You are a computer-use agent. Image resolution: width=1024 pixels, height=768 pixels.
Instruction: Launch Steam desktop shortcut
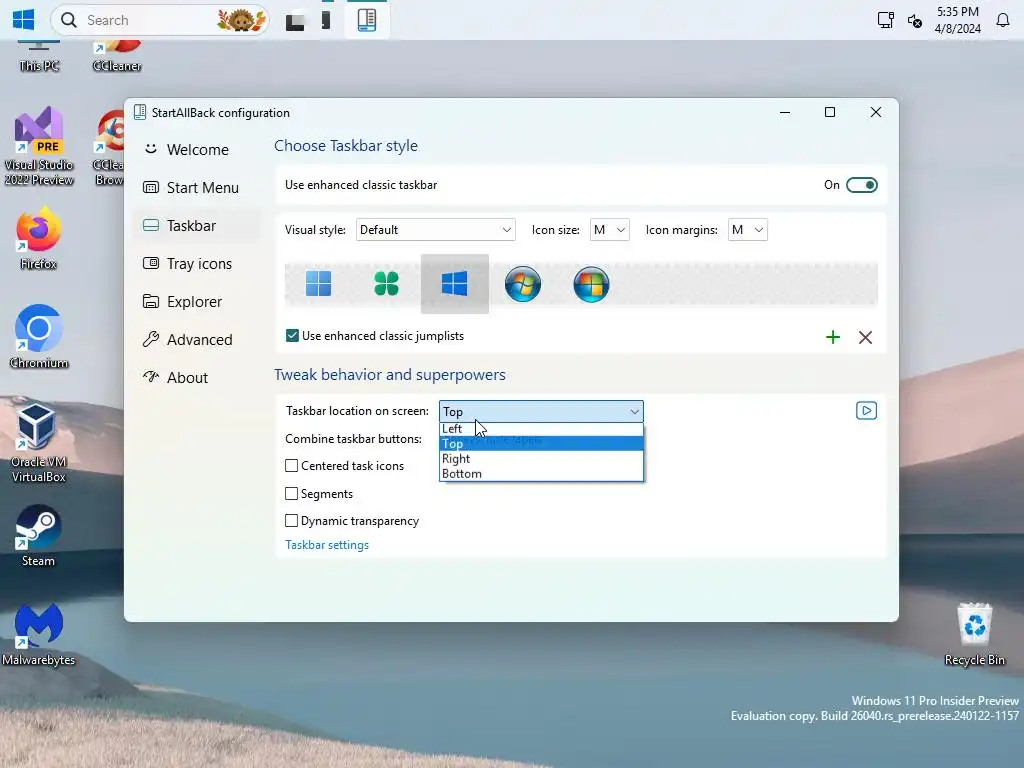click(x=38, y=536)
